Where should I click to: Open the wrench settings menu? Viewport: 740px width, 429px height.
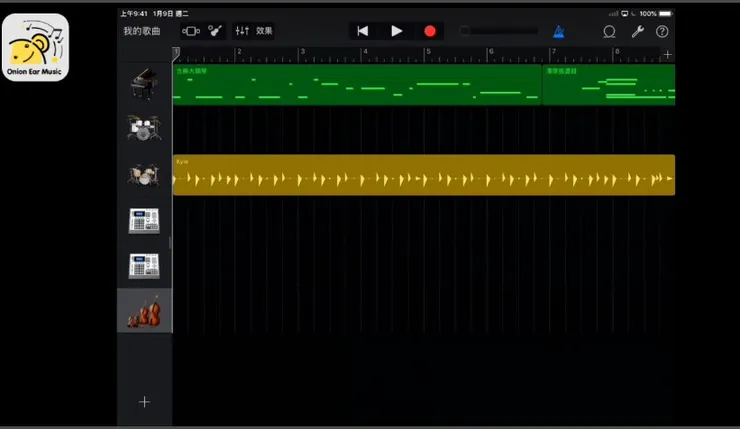pyautogui.click(x=636, y=31)
